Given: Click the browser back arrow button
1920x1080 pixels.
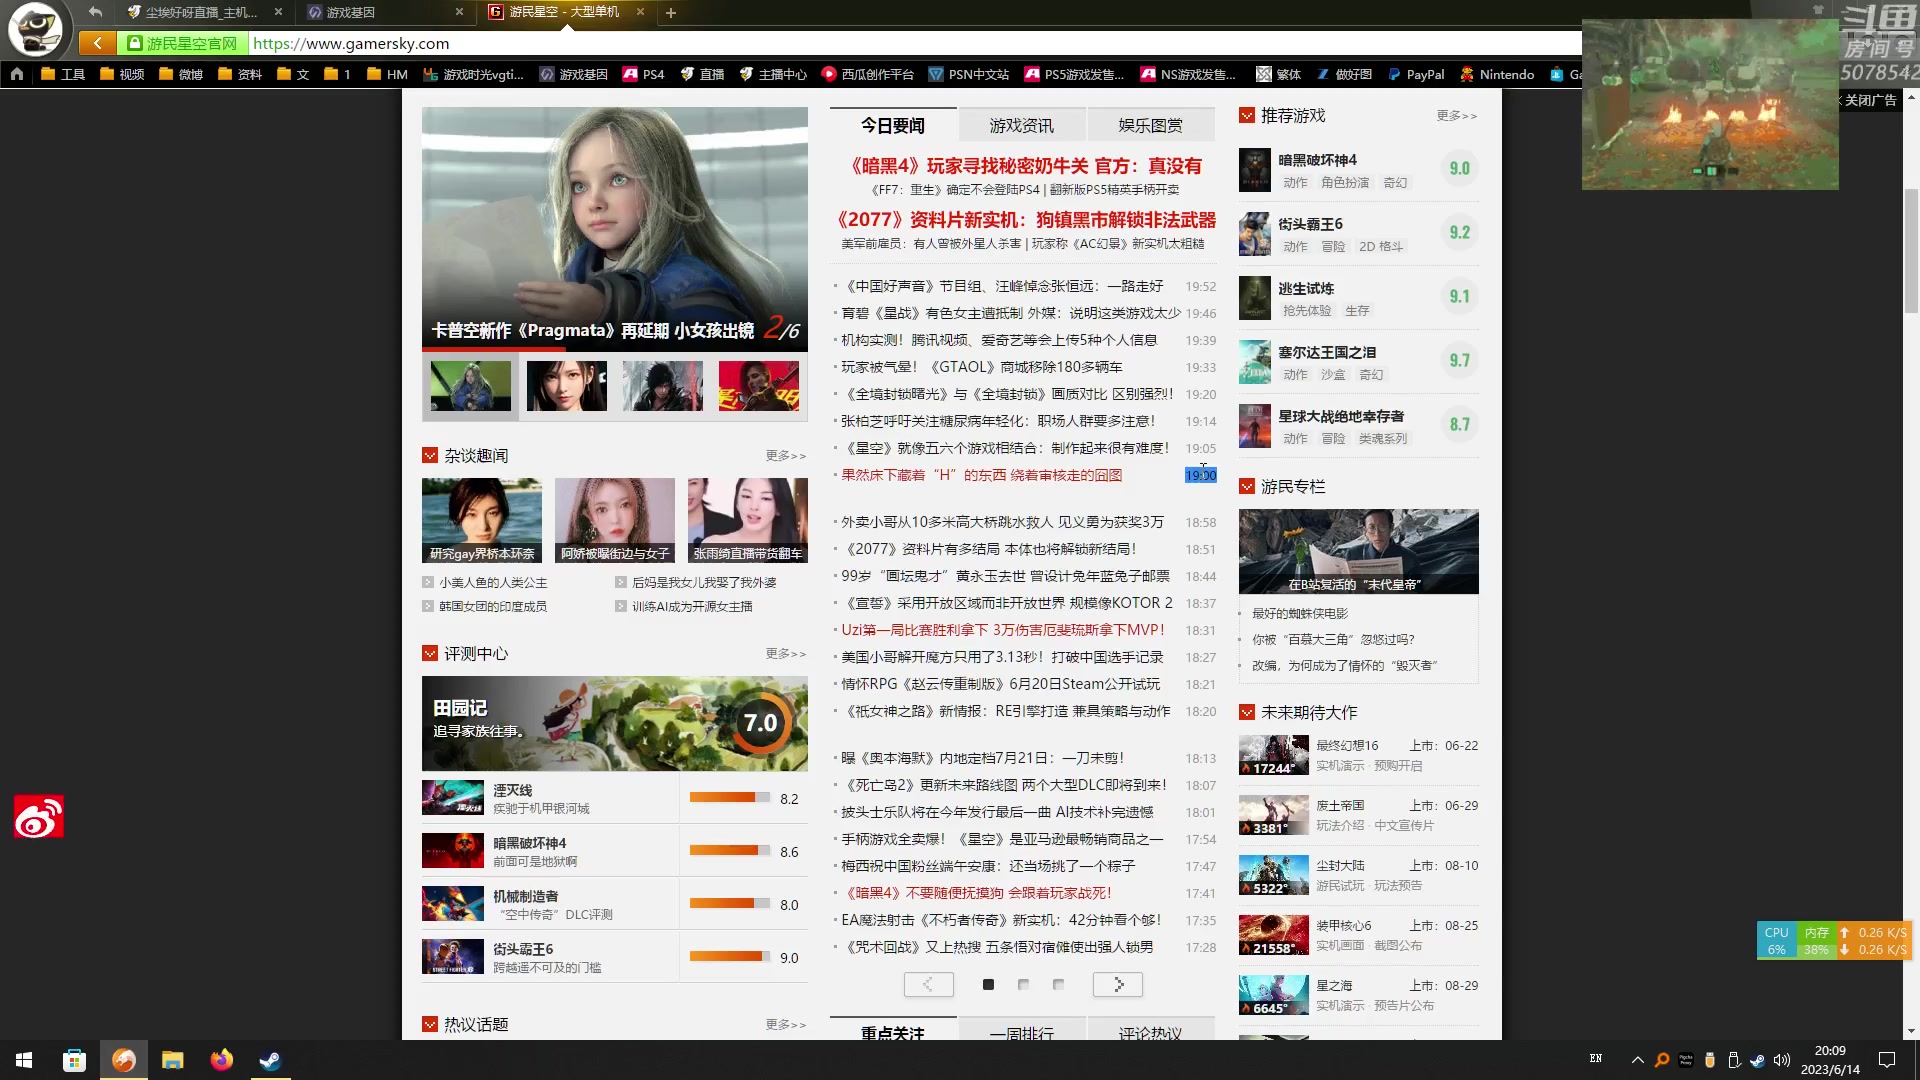Looking at the screenshot, I should (x=97, y=43).
